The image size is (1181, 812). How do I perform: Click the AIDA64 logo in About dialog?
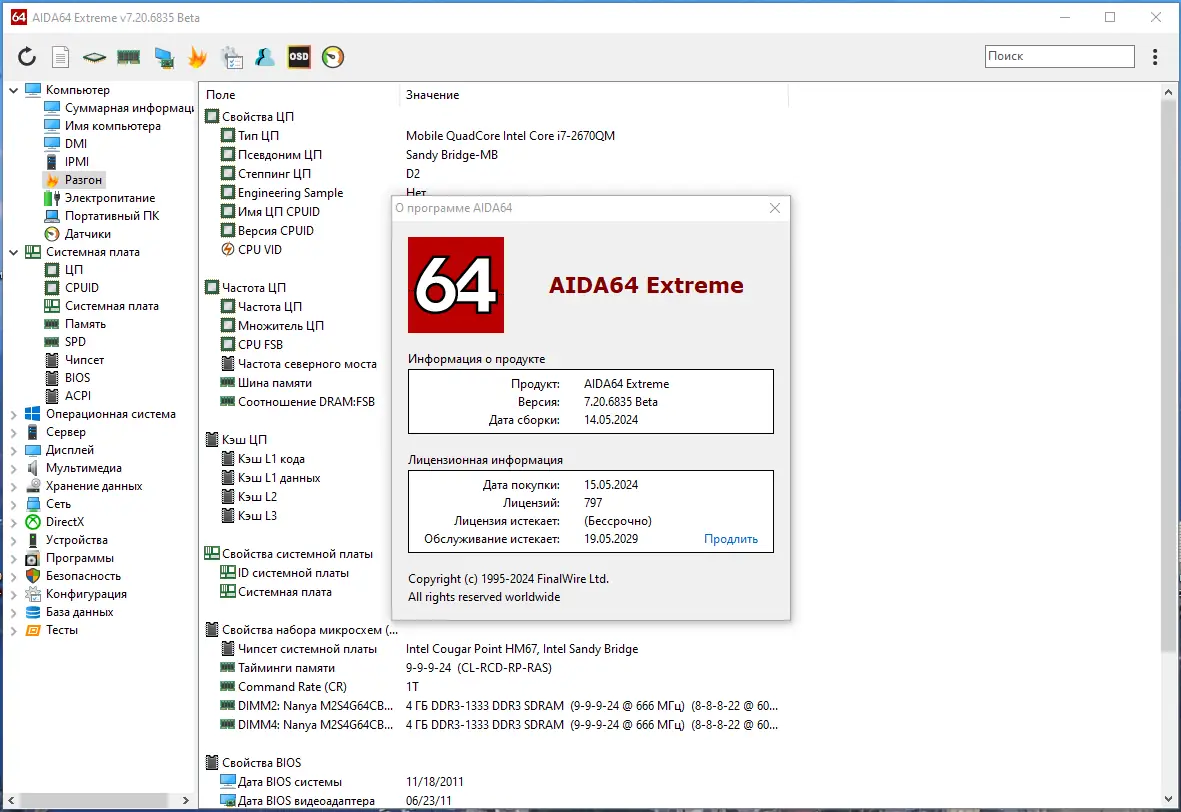pyautogui.click(x=456, y=285)
